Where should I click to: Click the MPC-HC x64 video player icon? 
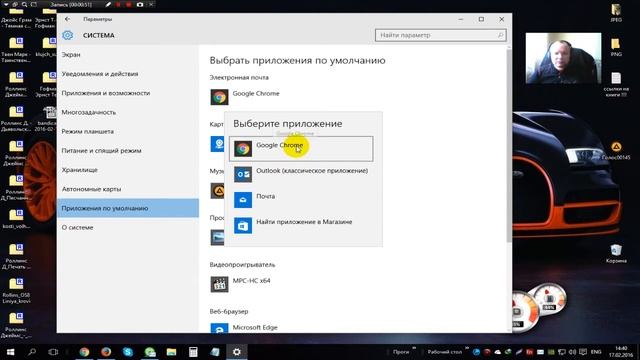point(219,284)
